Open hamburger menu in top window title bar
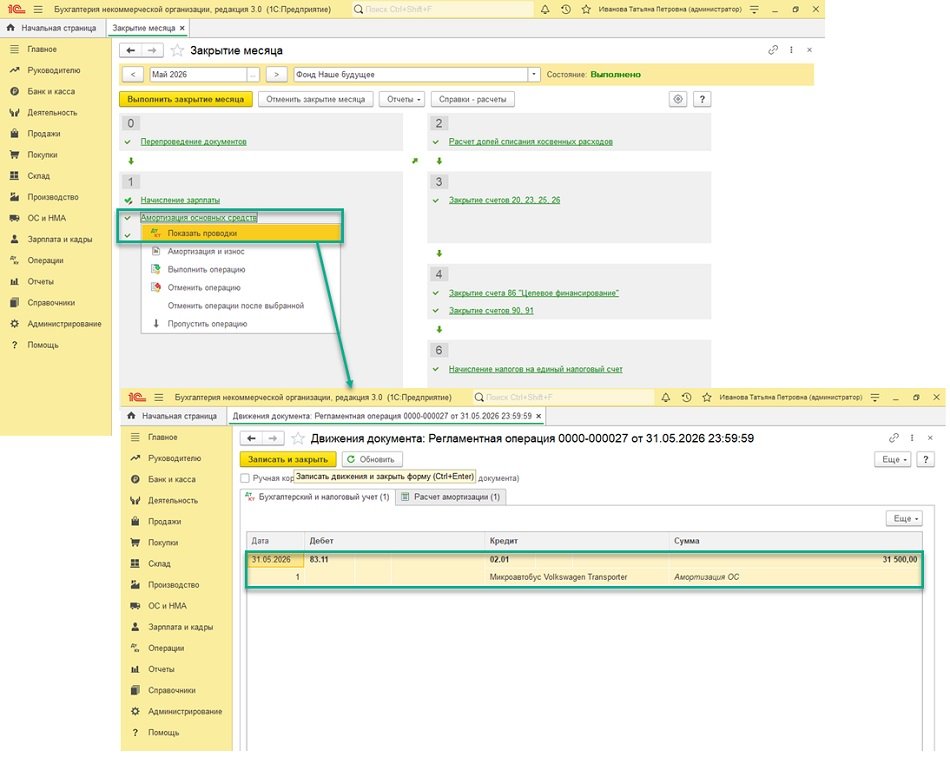This screenshot has height=757, width=950. point(38,10)
